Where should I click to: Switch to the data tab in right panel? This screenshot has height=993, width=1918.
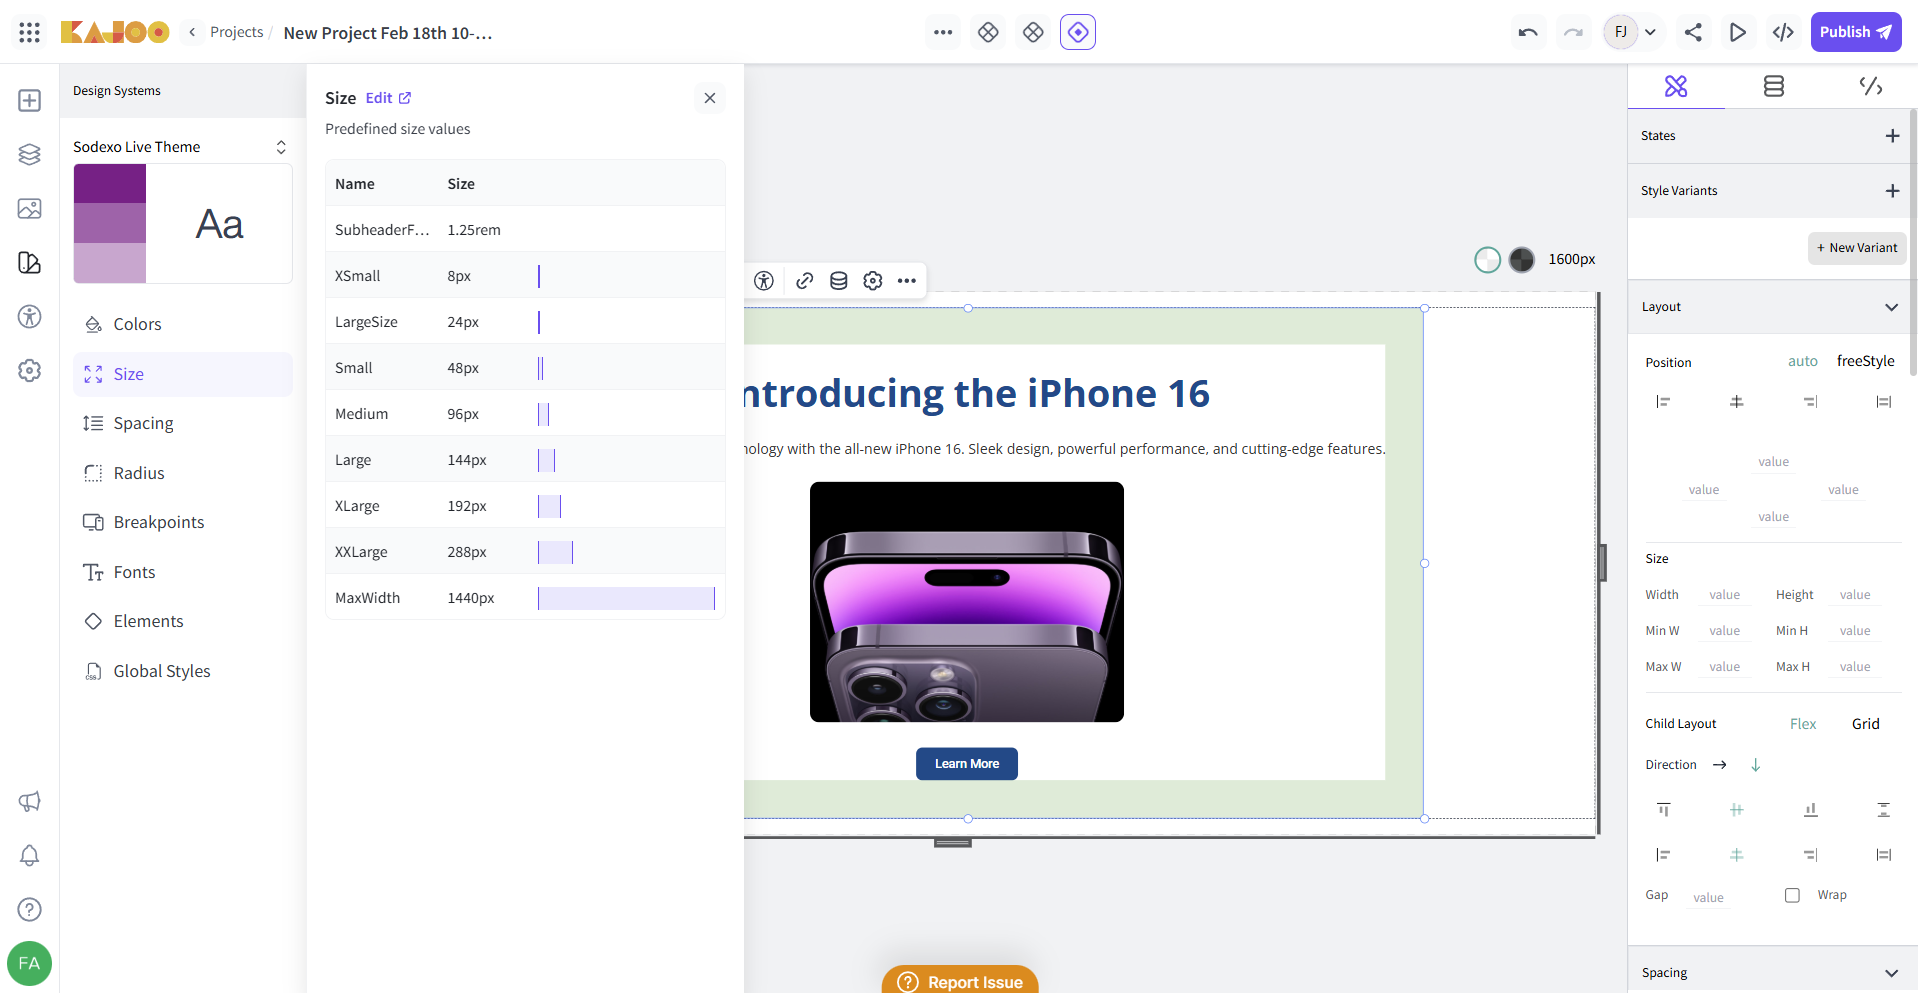pos(1773,87)
